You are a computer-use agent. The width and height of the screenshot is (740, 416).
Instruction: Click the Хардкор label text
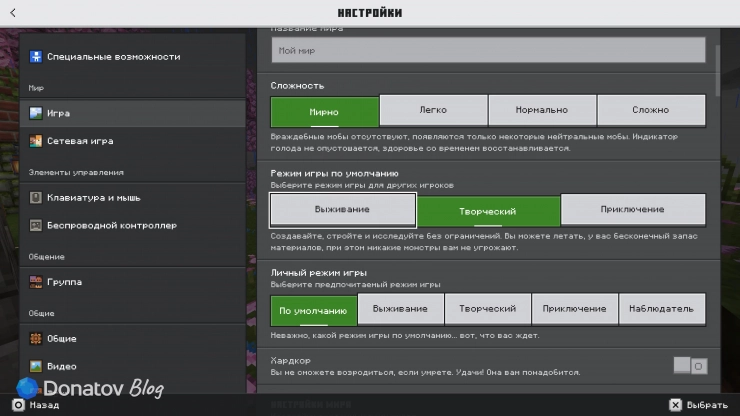[x=291, y=360]
